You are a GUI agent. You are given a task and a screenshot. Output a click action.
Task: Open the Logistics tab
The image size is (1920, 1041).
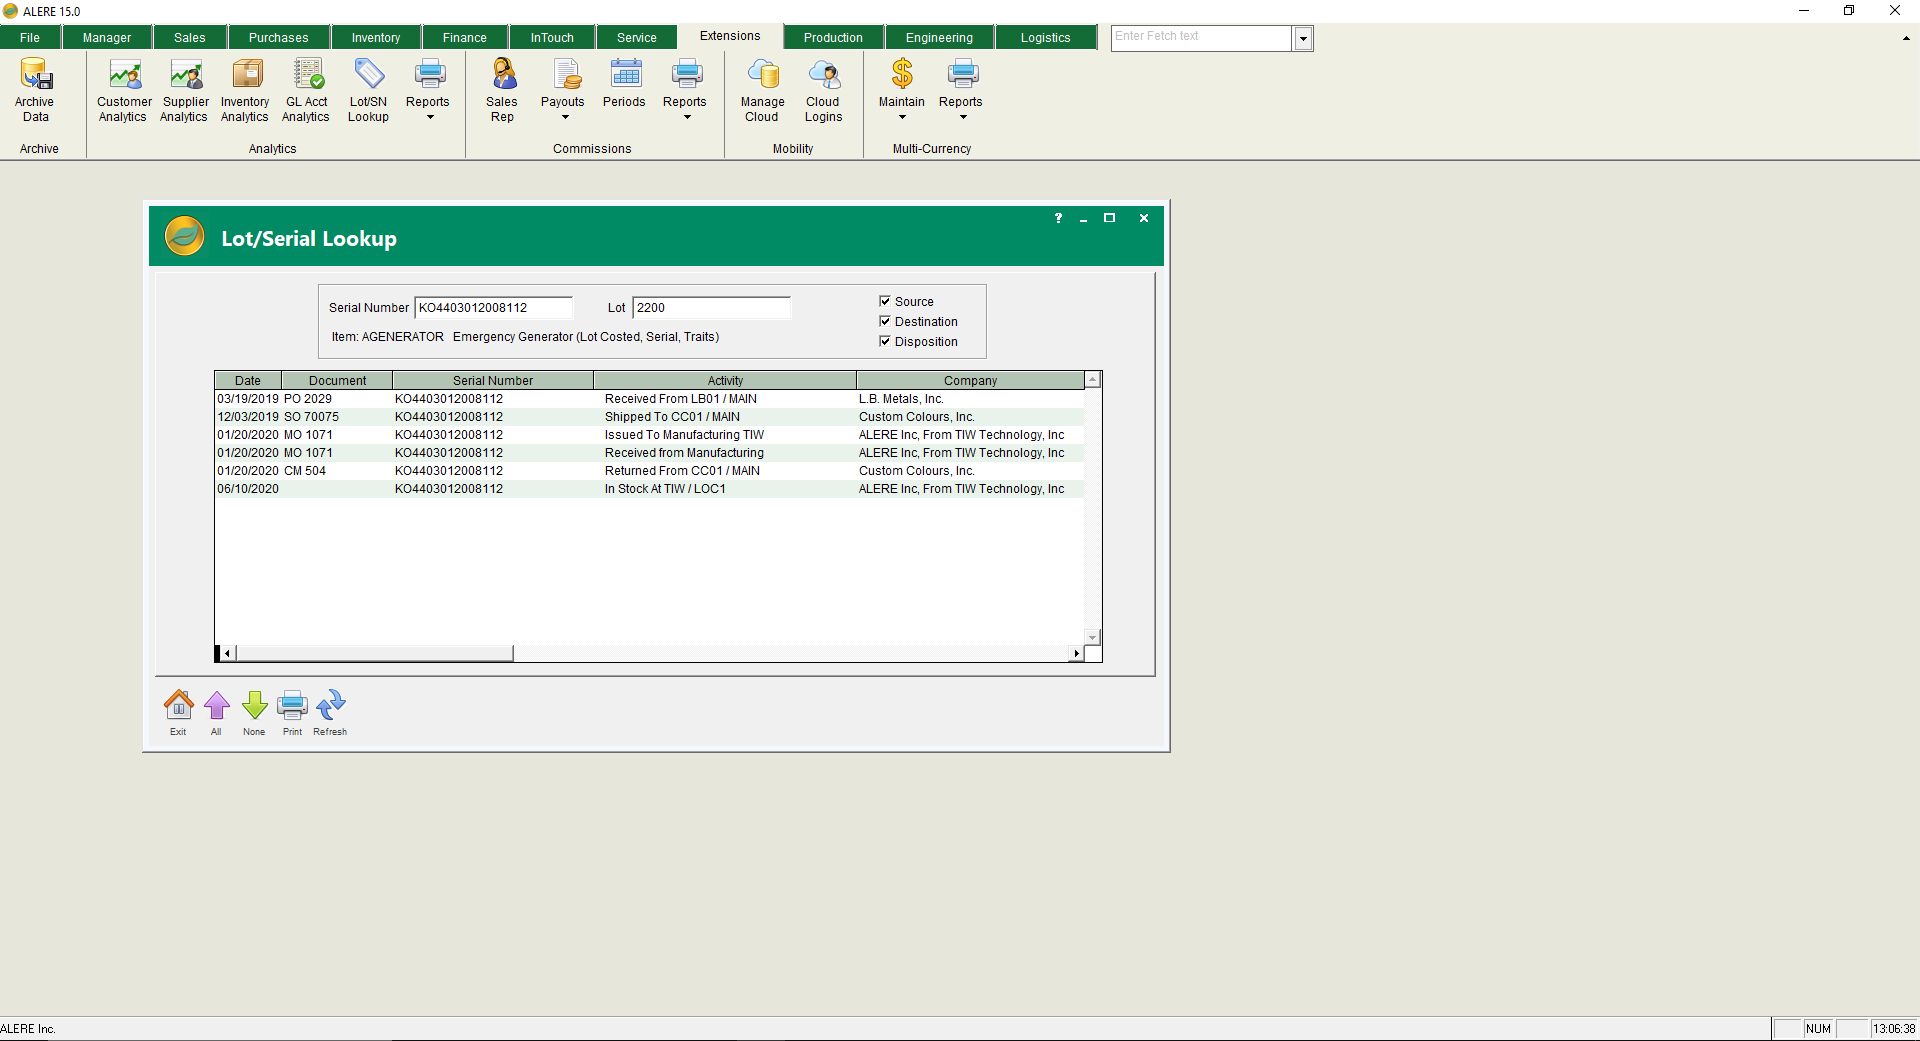point(1044,36)
